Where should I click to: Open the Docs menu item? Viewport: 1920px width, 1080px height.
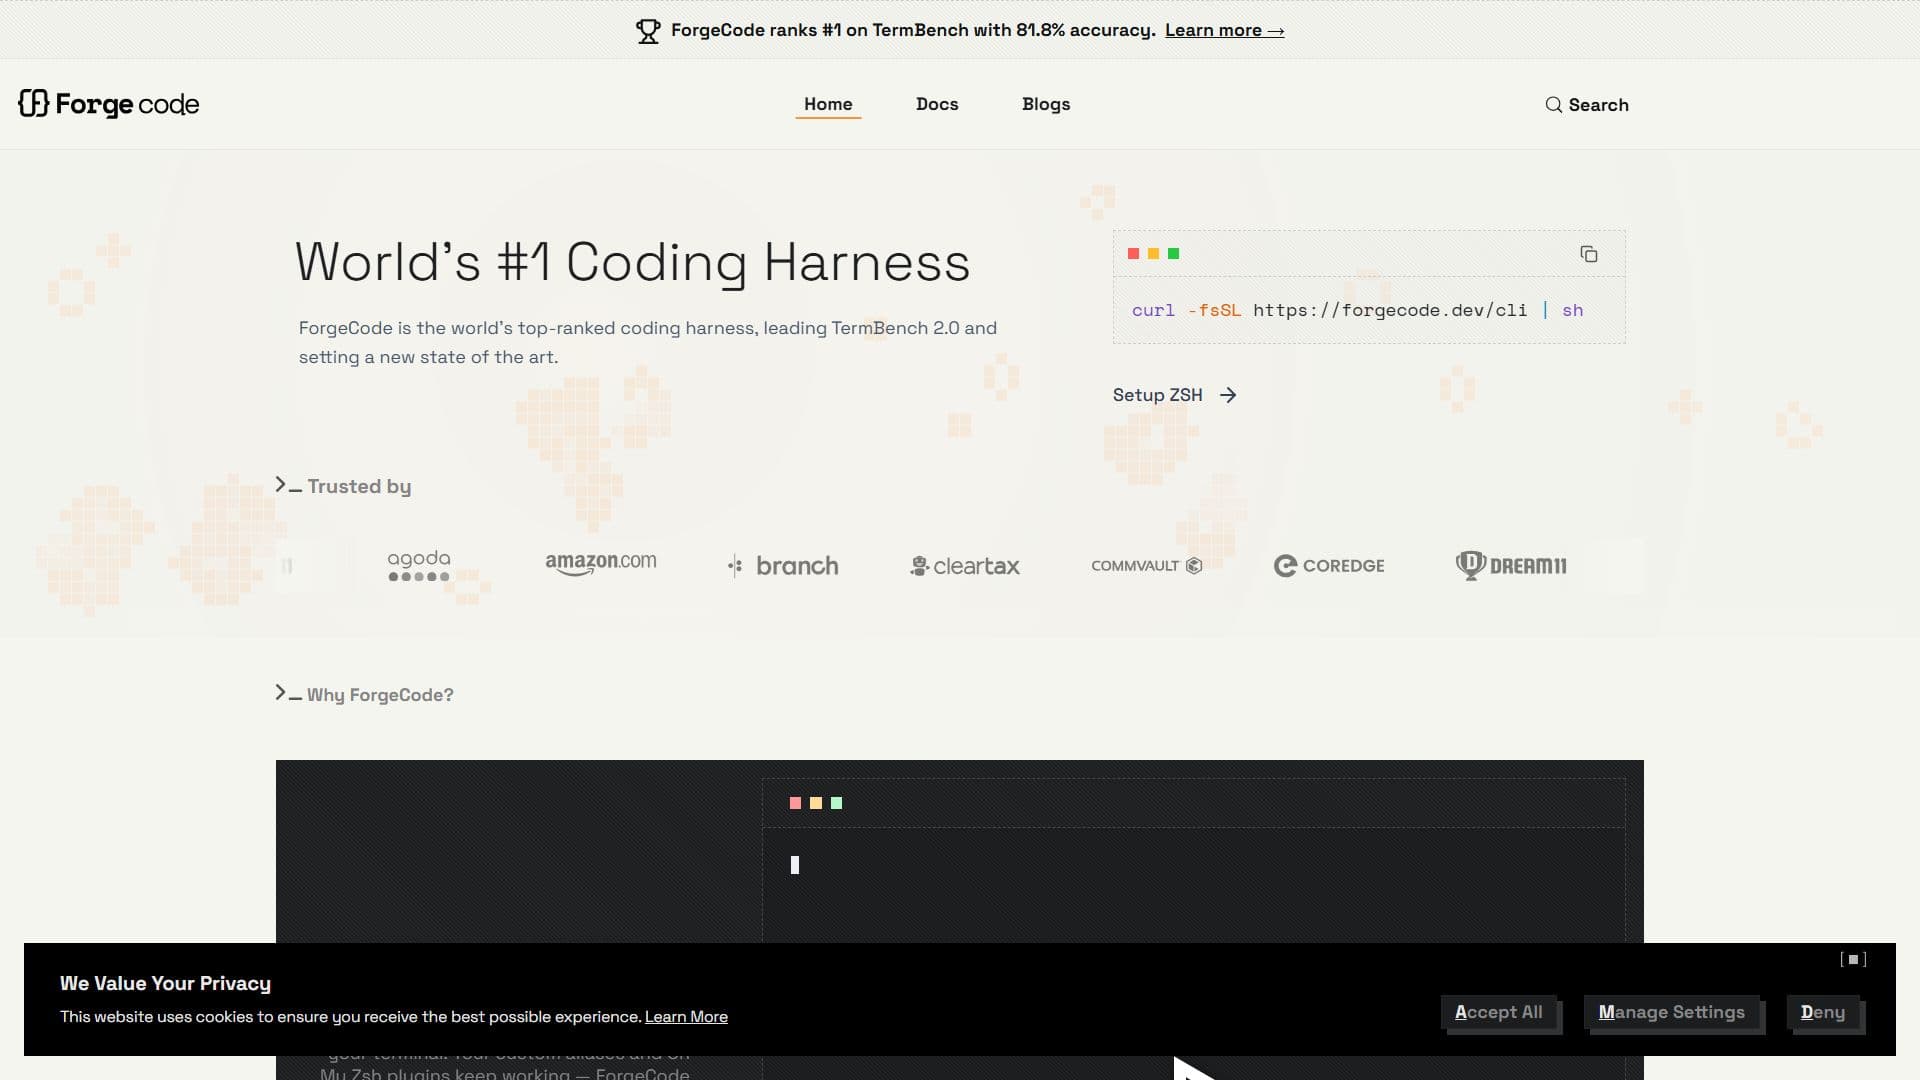click(937, 104)
